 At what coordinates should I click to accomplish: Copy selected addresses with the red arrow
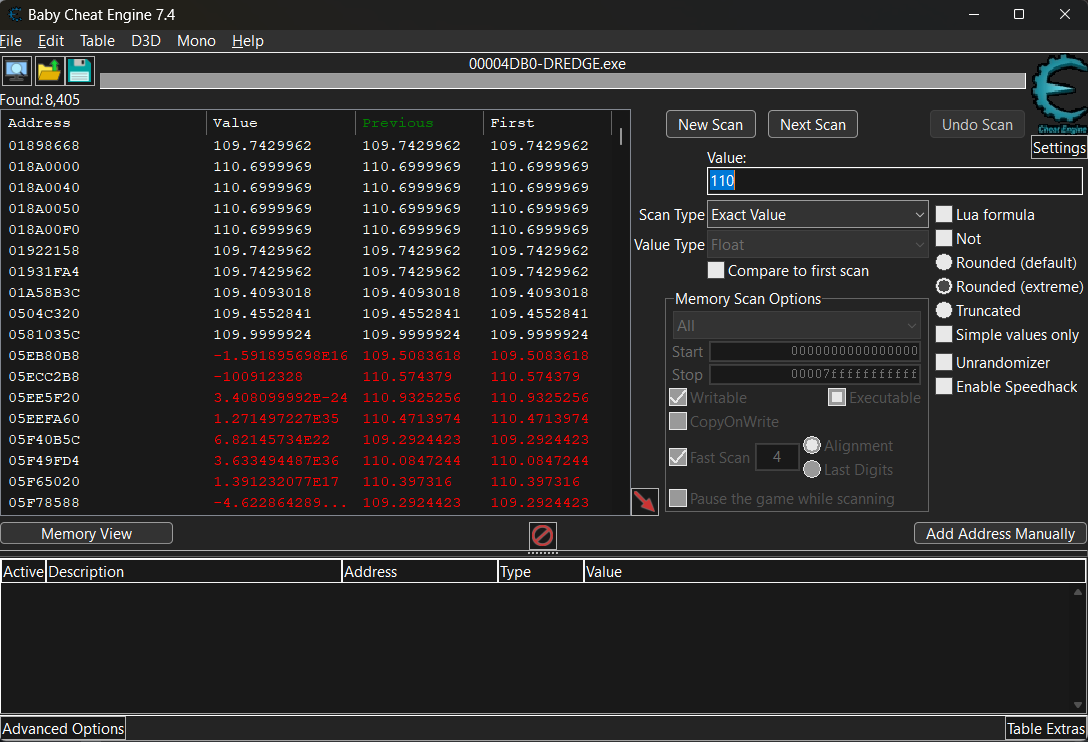click(645, 501)
